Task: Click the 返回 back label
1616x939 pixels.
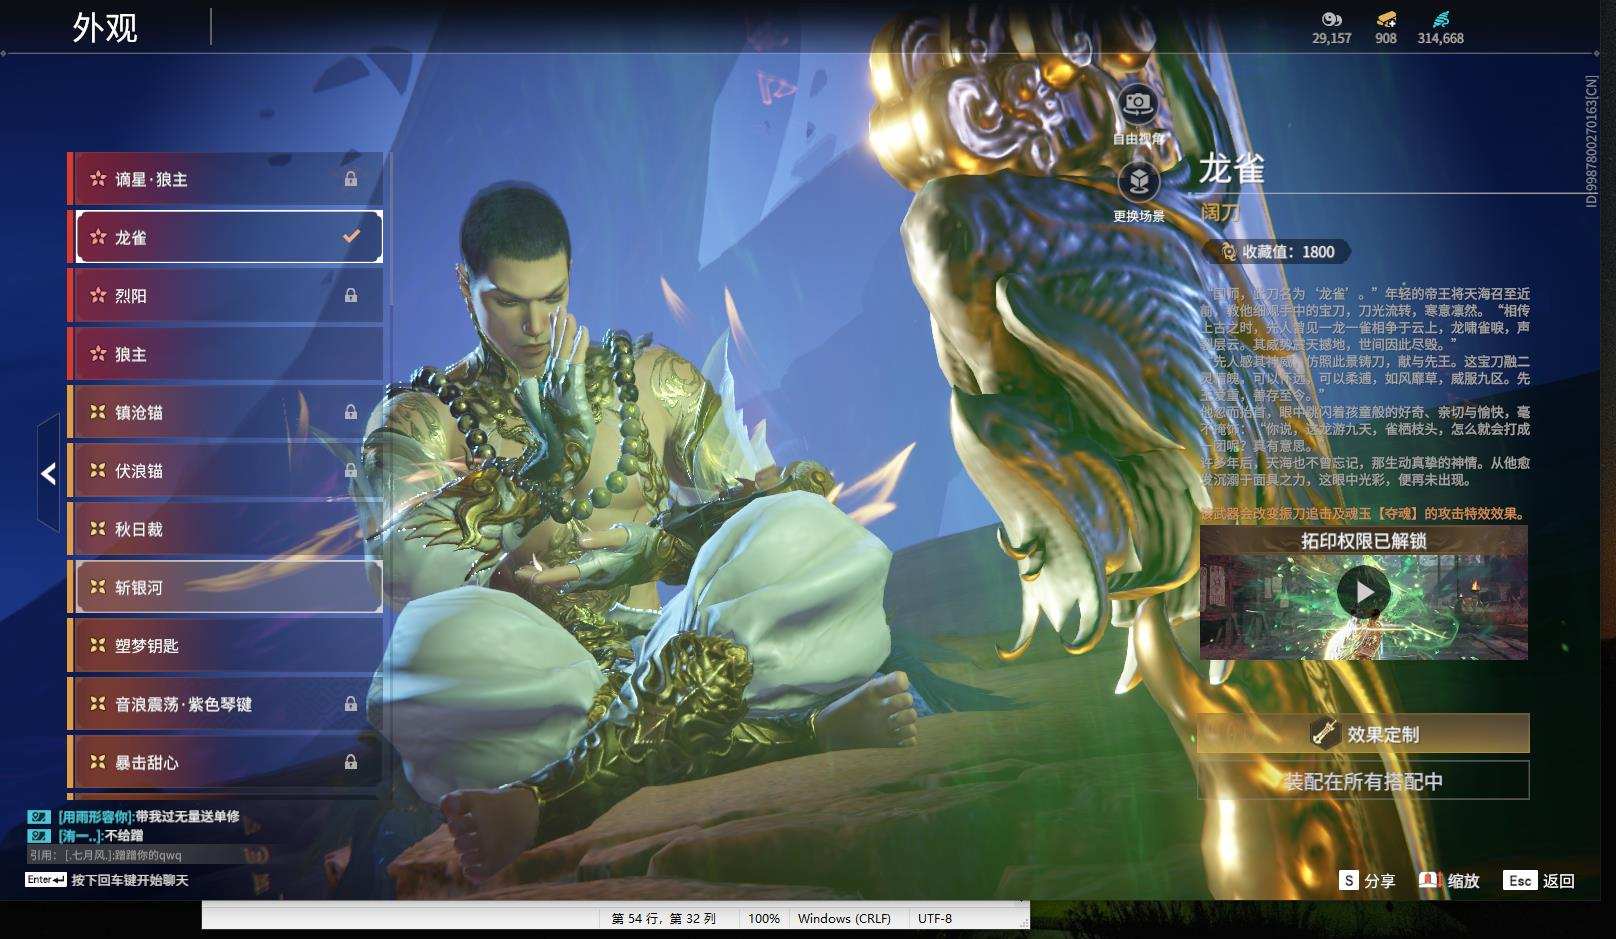Action: click(x=1559, y=880)
